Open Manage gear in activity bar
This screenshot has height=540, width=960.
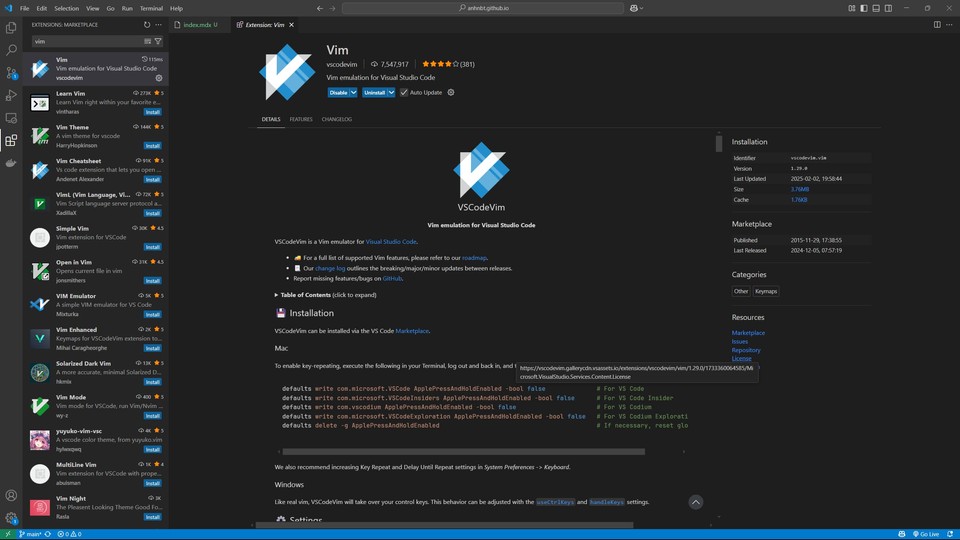pyautogui.click(x=11, y=518)
